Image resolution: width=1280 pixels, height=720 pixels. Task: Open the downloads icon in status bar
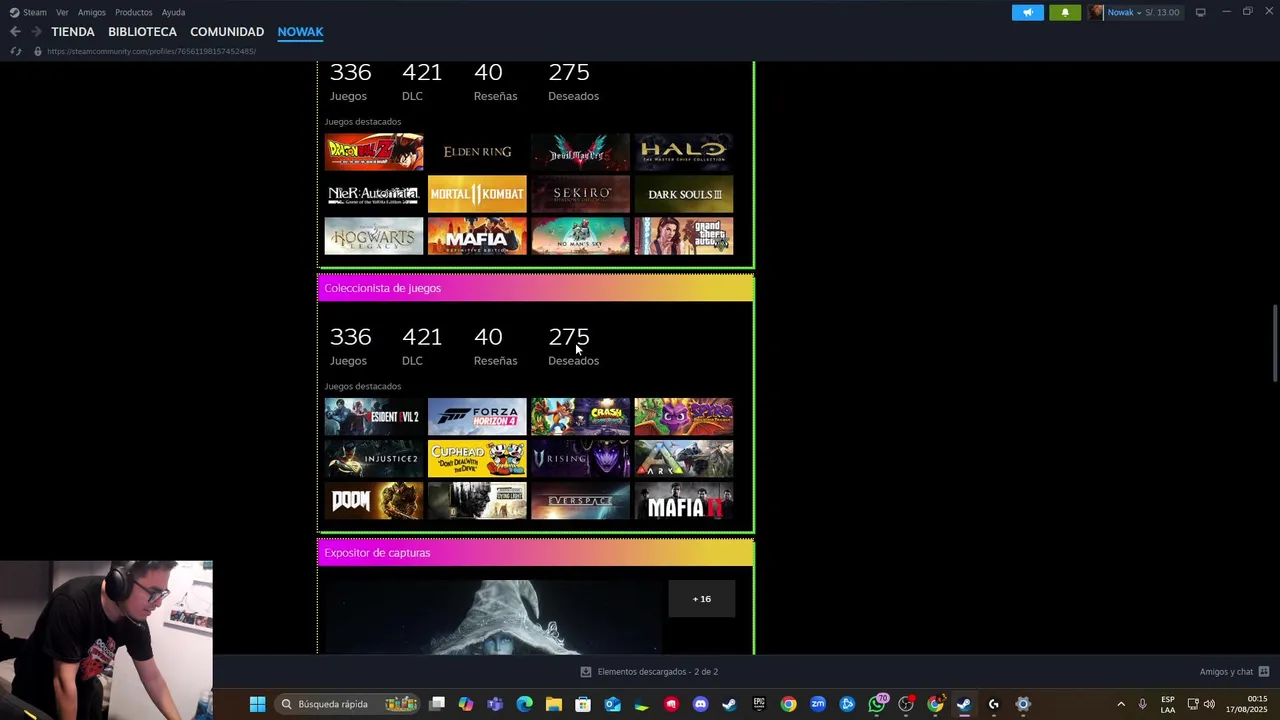586,672
